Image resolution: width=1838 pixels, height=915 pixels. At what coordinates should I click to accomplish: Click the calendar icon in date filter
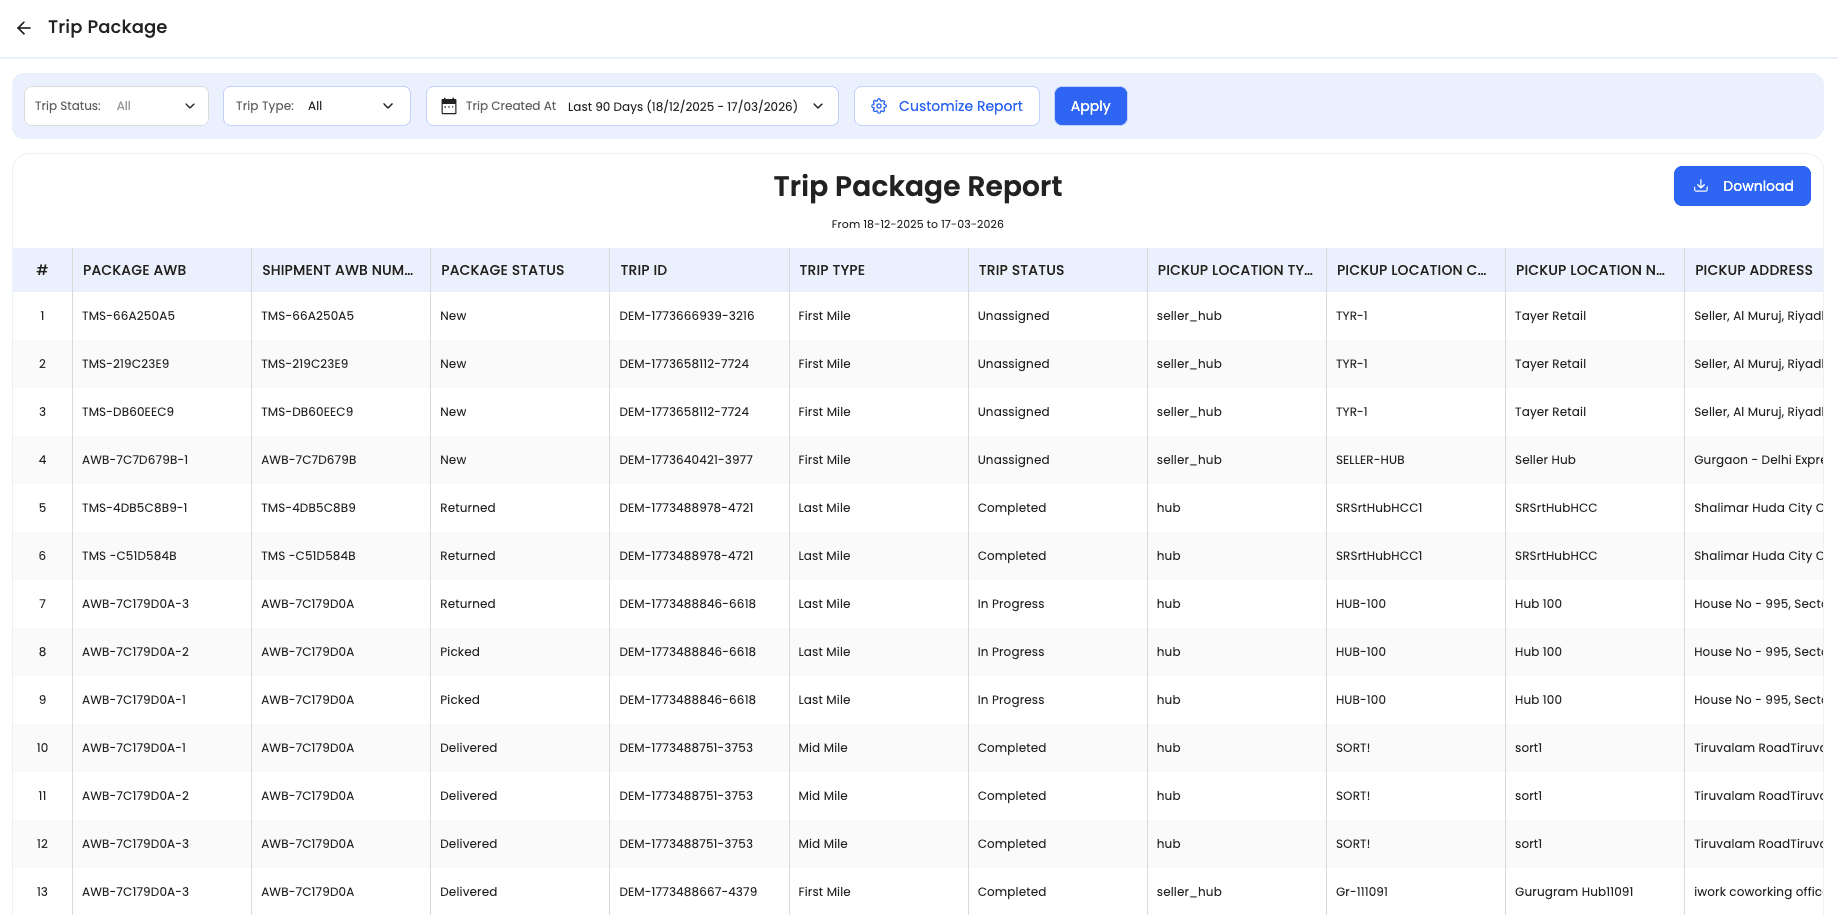[449, 106]
